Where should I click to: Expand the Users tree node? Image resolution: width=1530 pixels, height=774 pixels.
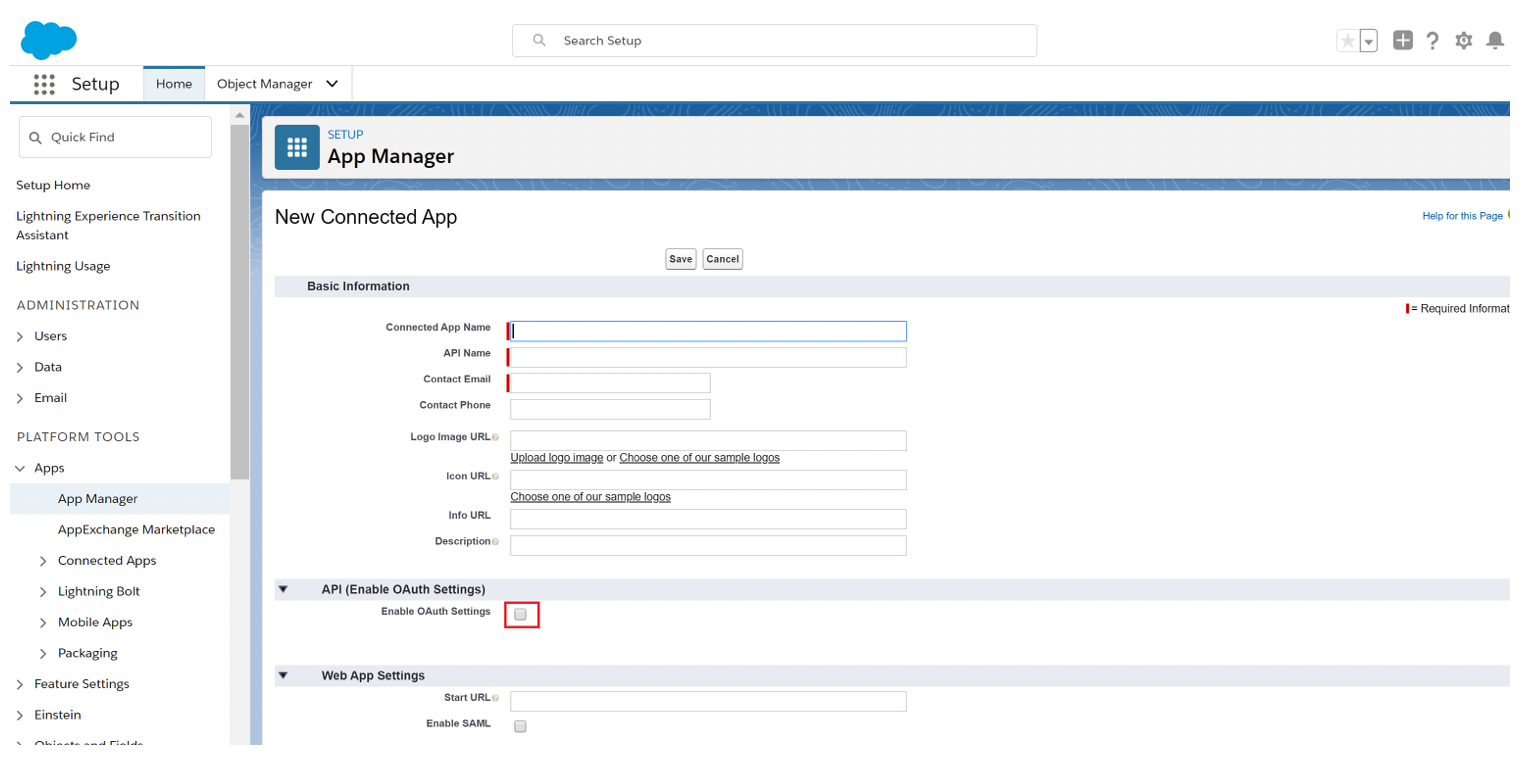tap(20, 337)
